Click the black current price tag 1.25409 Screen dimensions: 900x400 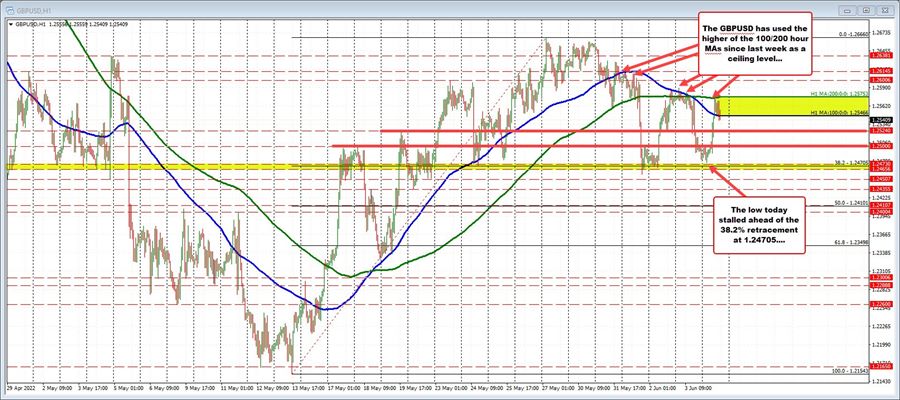[881, 120]
